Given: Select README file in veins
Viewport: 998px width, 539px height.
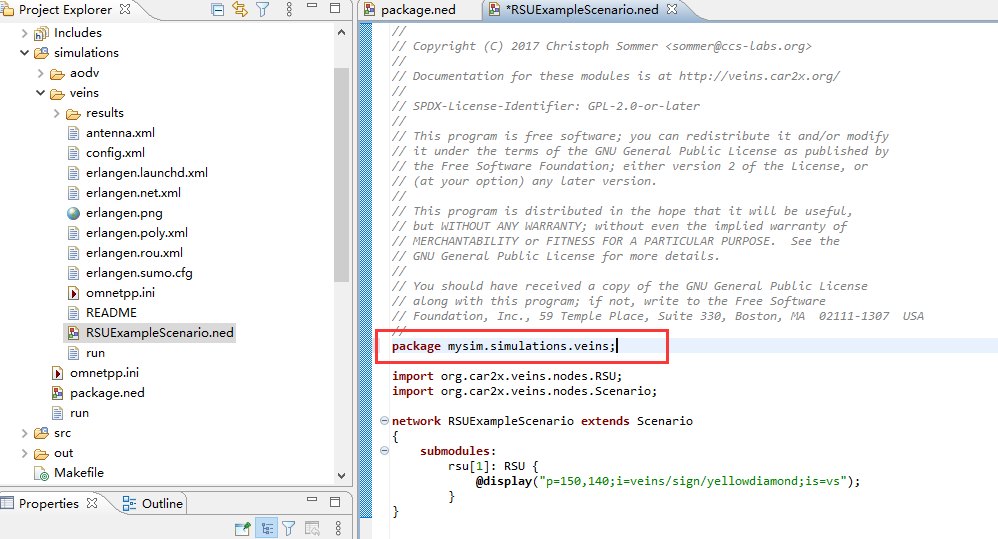Looking at the screenshot, I should point(111,313).
